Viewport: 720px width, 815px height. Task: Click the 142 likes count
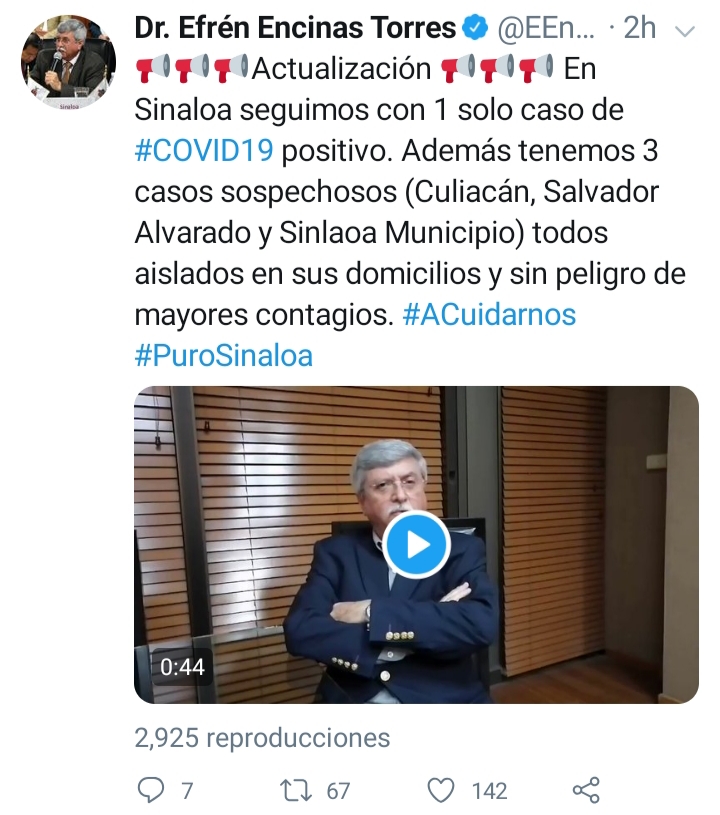489,791
